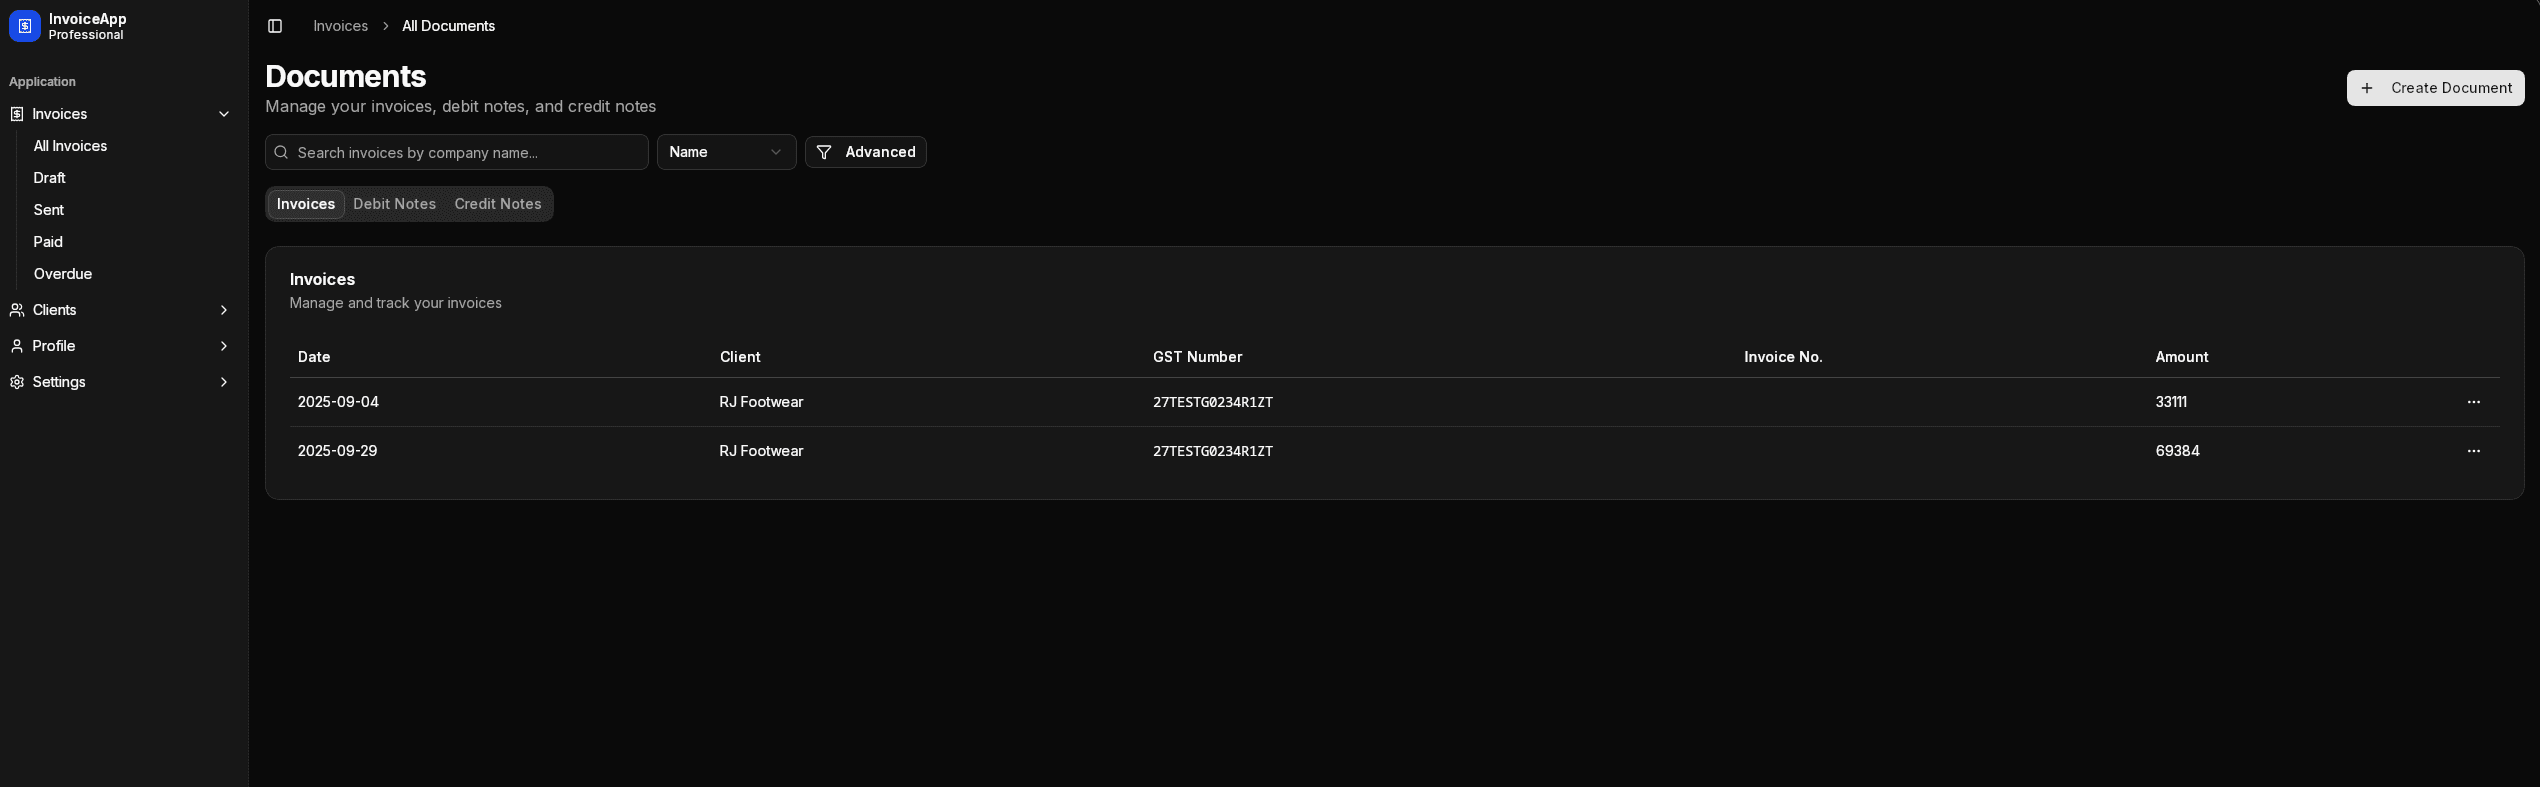Screen dimensions: 2540x787
Task: Click the search magnifier icon
Action: coord(282,152)
